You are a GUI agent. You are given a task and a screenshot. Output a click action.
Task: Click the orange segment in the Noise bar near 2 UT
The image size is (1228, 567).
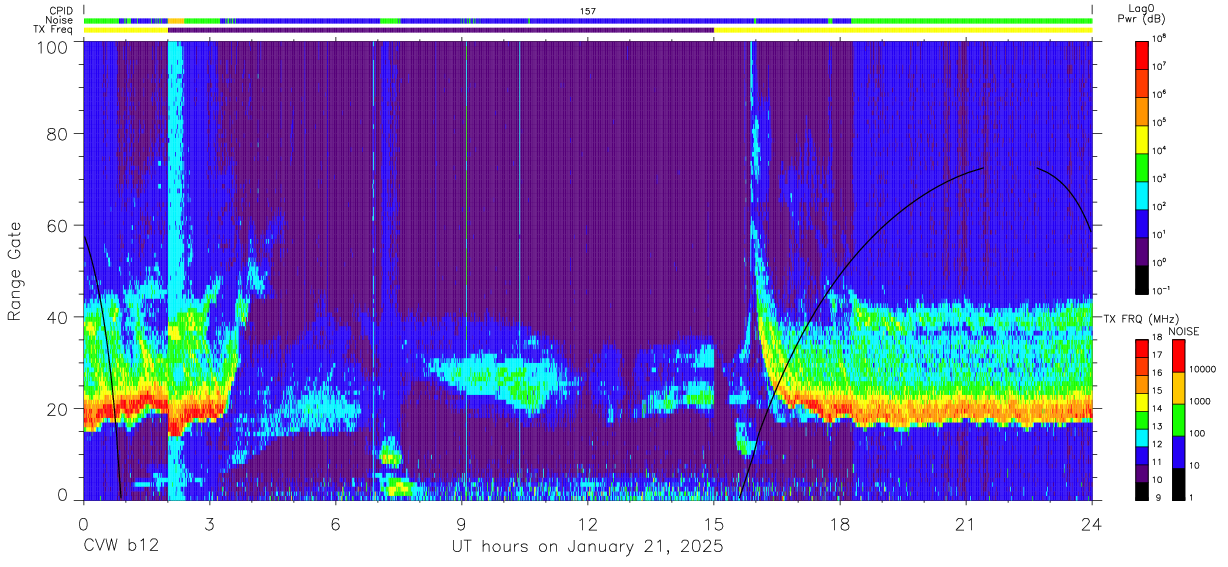[x=175, y=20]
